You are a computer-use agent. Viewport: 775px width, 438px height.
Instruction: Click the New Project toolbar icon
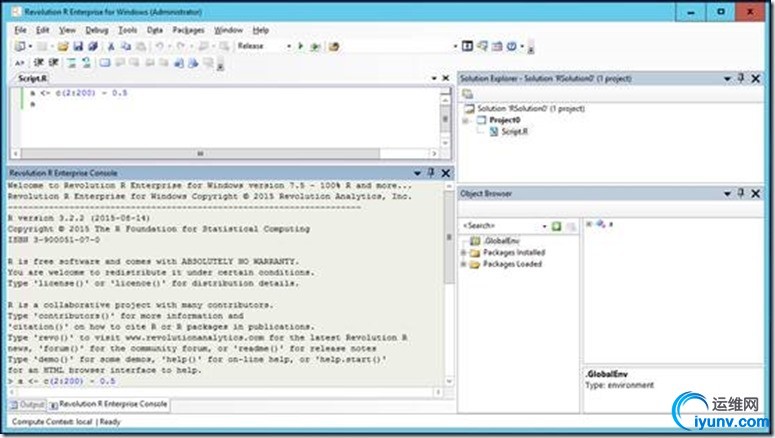pyautogui.click(x=20, y=46)
